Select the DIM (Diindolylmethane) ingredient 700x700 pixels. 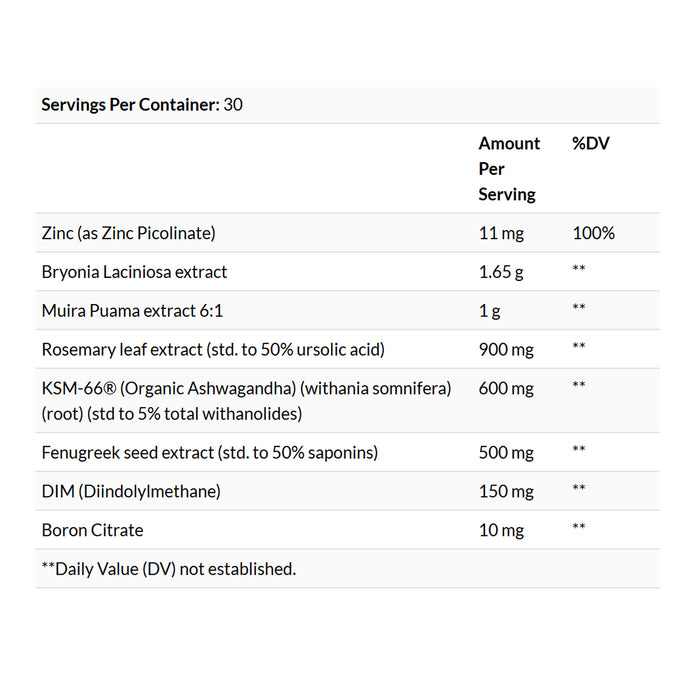pos(131,492)
